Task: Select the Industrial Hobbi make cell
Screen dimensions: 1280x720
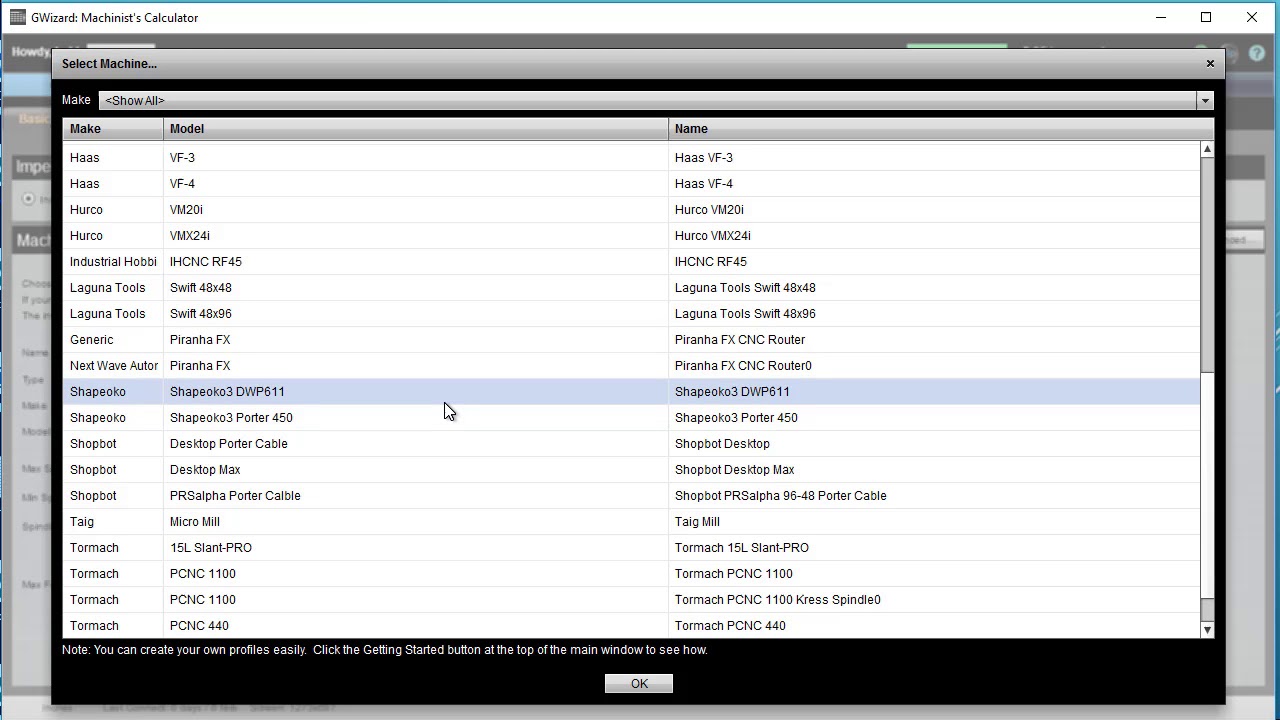Action: pyautogui.click(x=113, y=262)
